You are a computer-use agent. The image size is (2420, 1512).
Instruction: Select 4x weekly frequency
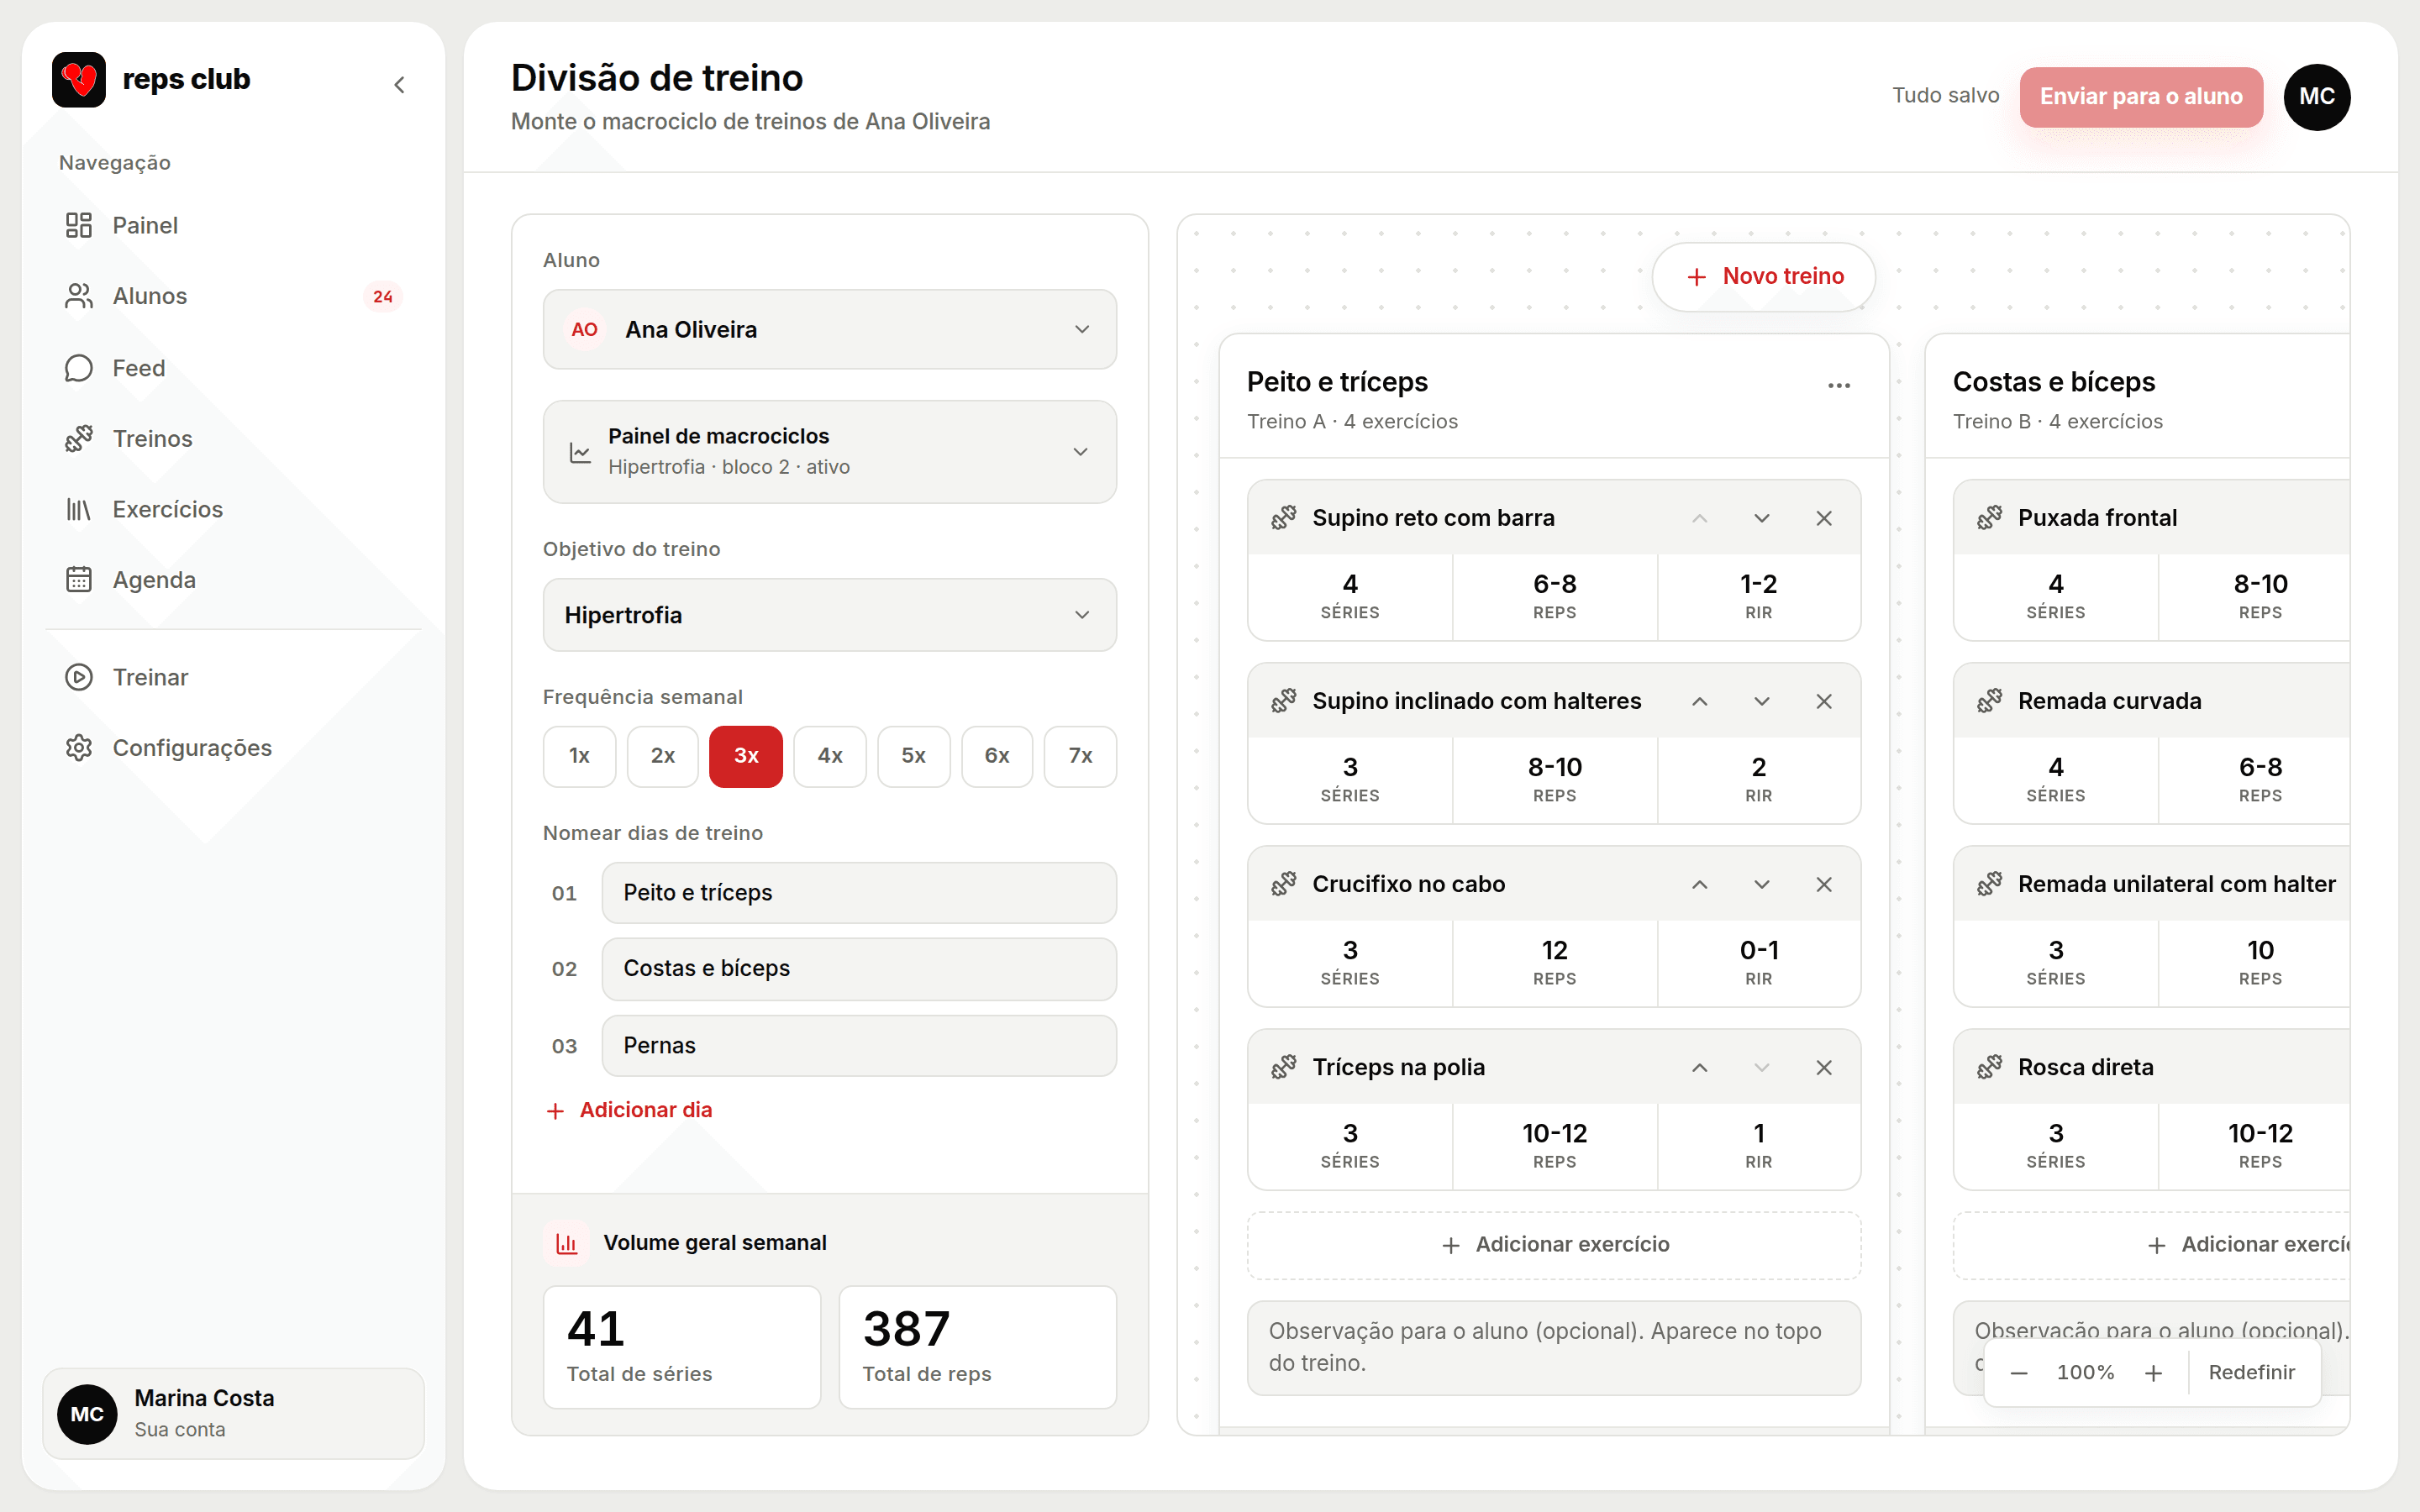[830, 756]
